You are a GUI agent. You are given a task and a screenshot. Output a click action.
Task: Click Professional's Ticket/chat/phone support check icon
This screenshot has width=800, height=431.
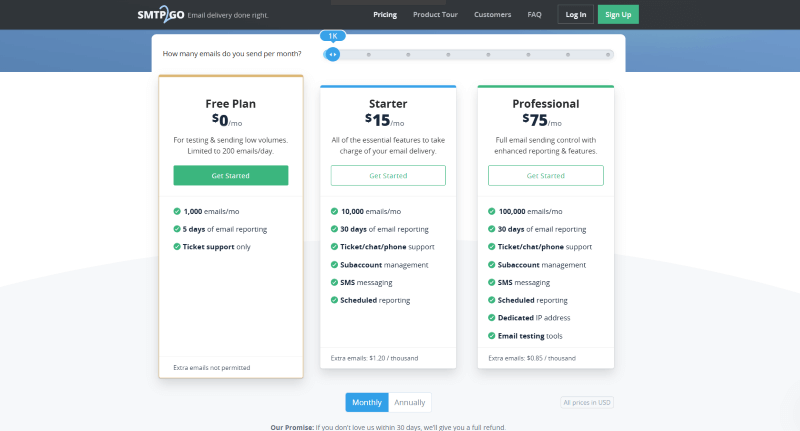(x=492, y=246)
